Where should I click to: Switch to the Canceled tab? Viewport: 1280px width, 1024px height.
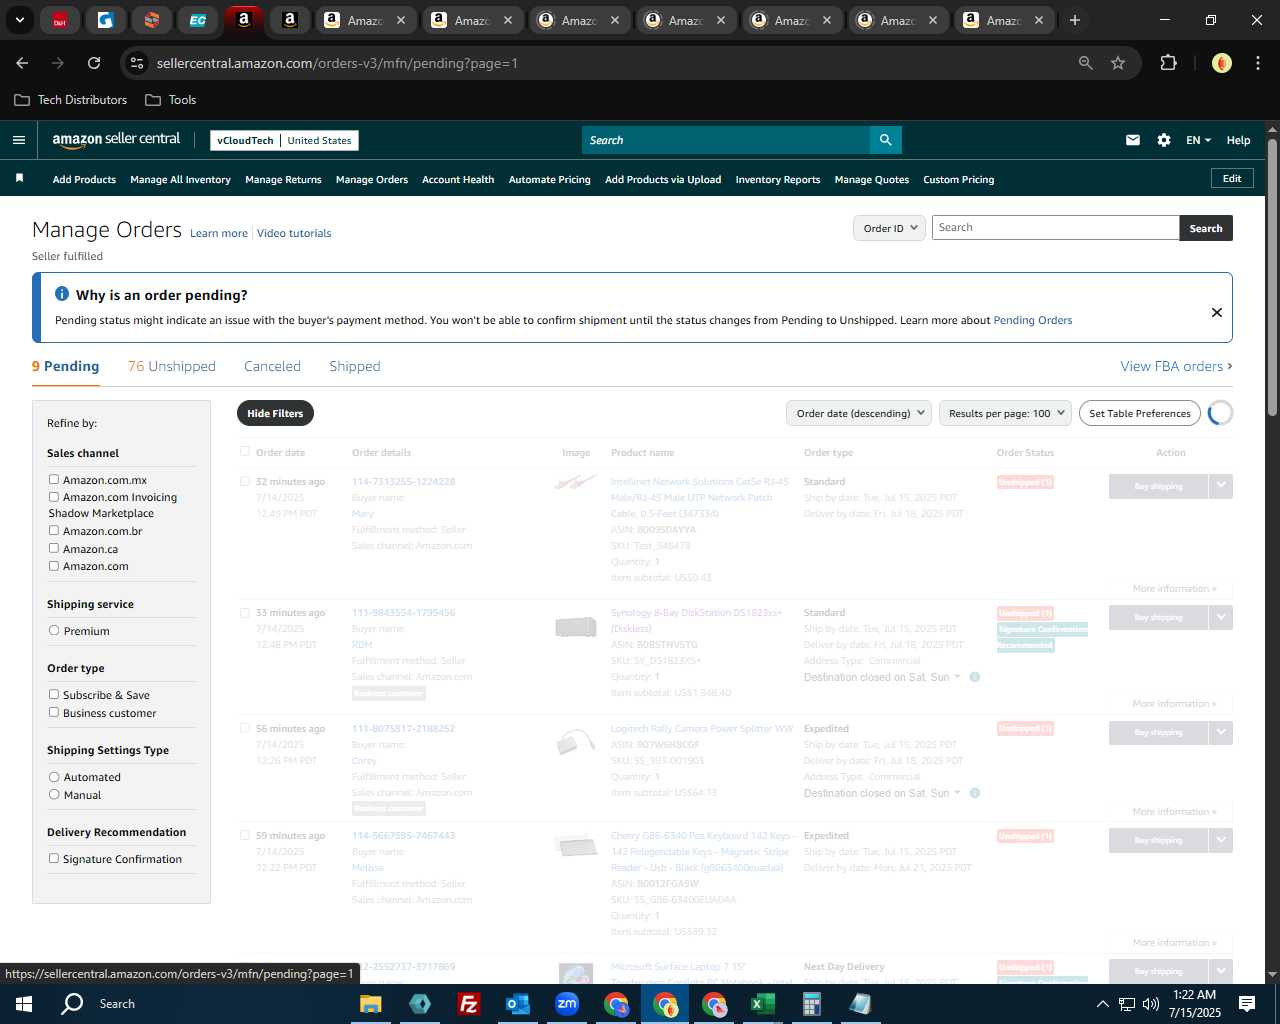coord(272,366)
